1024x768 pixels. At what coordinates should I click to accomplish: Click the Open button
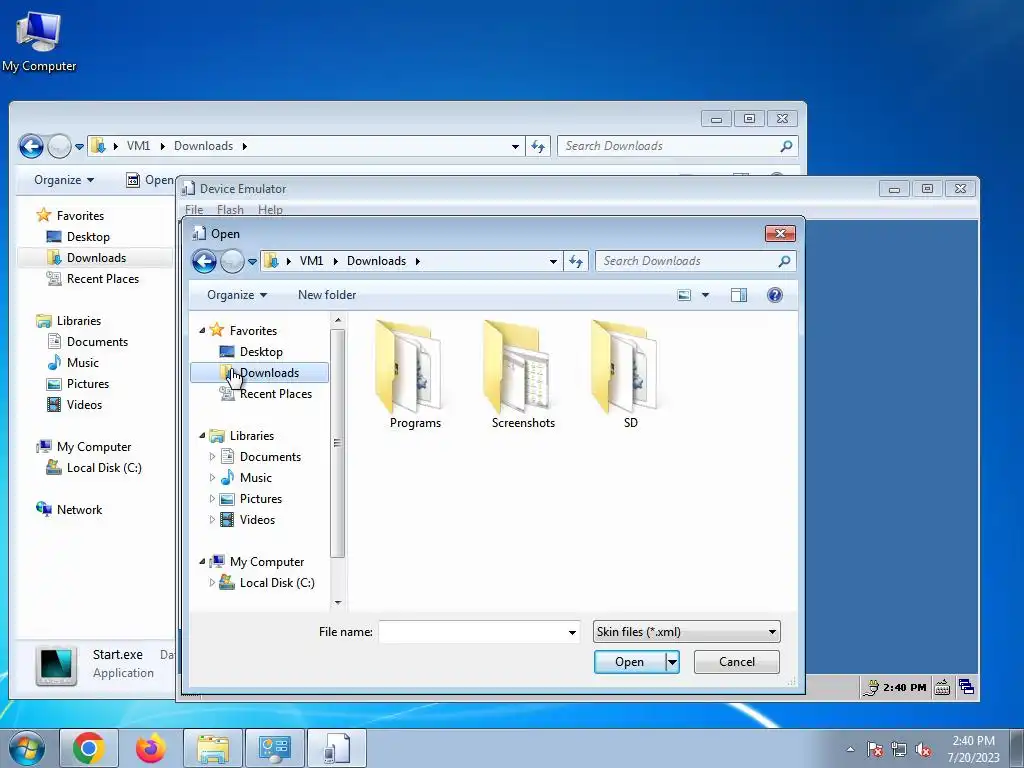tap(630, 662)
